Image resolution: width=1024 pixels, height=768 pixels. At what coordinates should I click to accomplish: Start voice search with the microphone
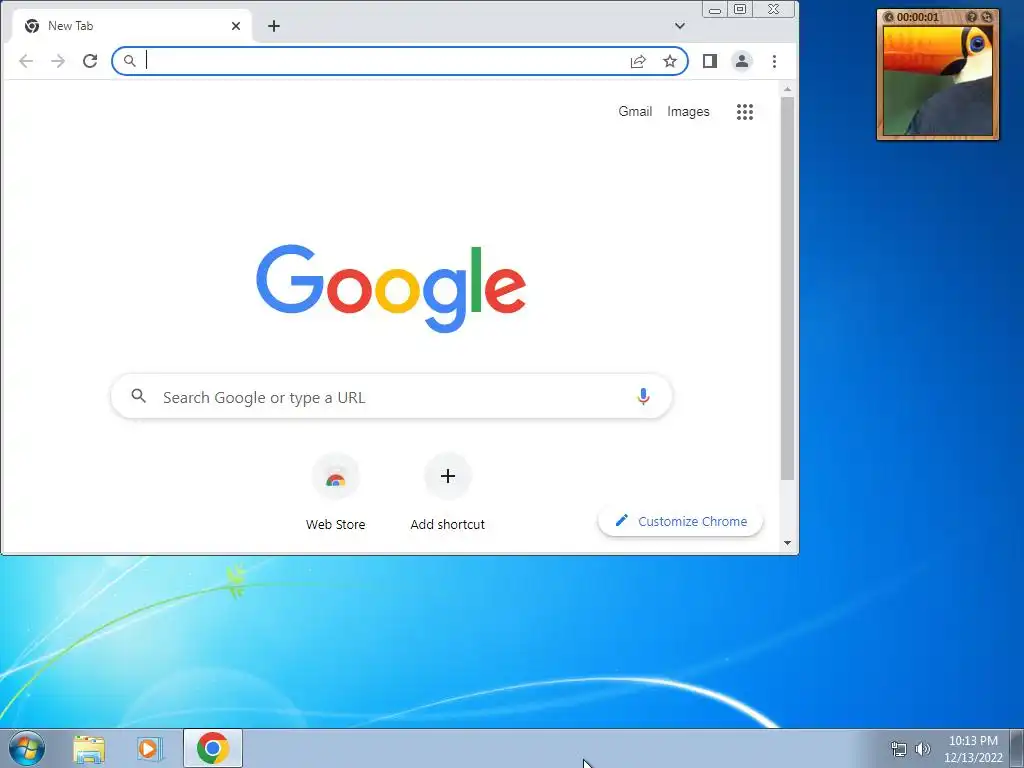click(643, 396)
